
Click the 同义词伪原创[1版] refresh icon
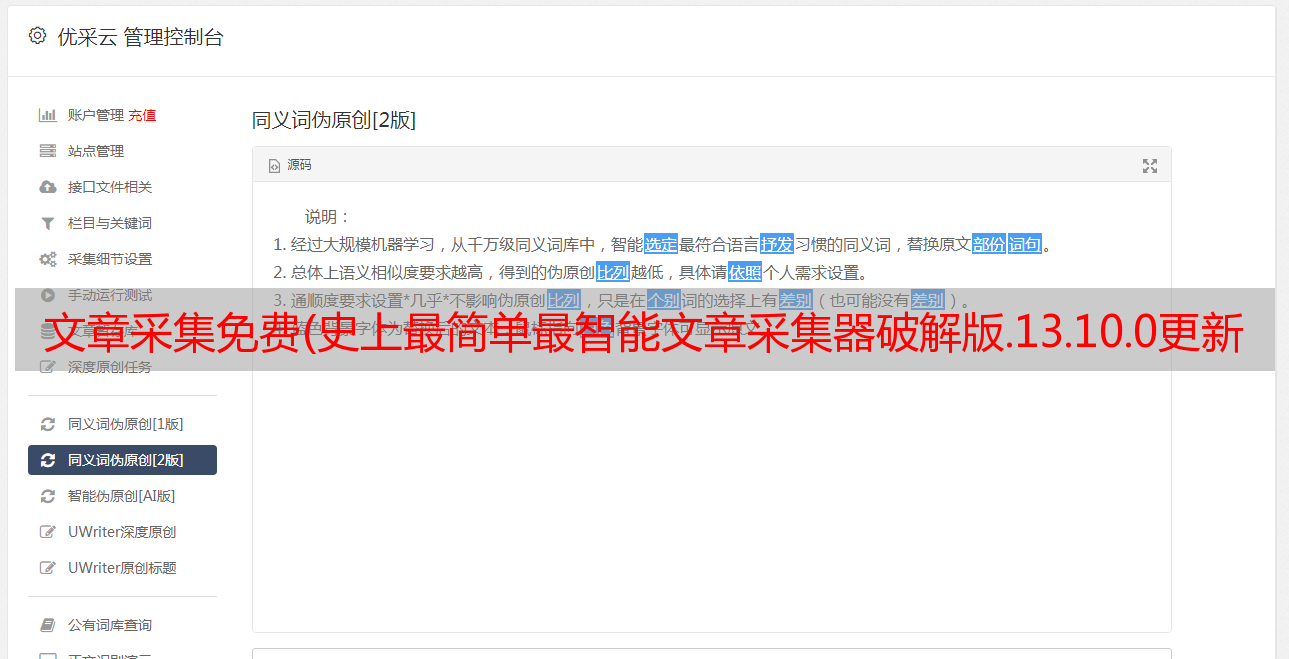[47, 424]
